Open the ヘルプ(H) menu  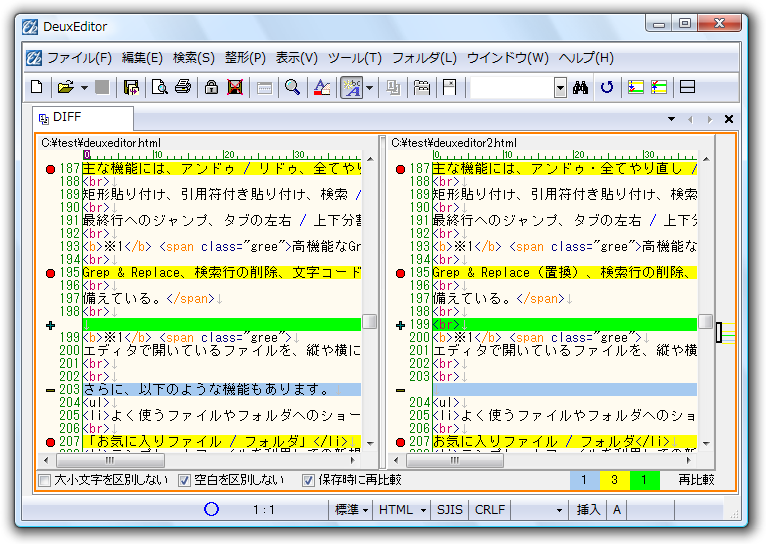pos(586,58)
